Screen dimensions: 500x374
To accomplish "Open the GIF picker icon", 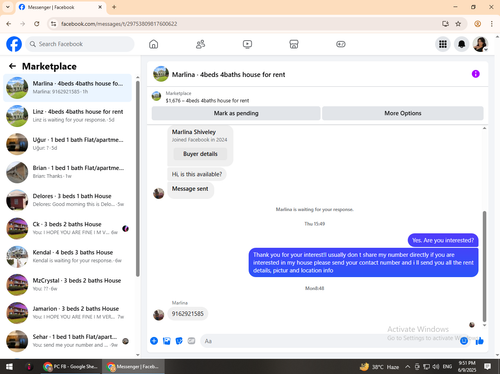I will tap(191, 341).
